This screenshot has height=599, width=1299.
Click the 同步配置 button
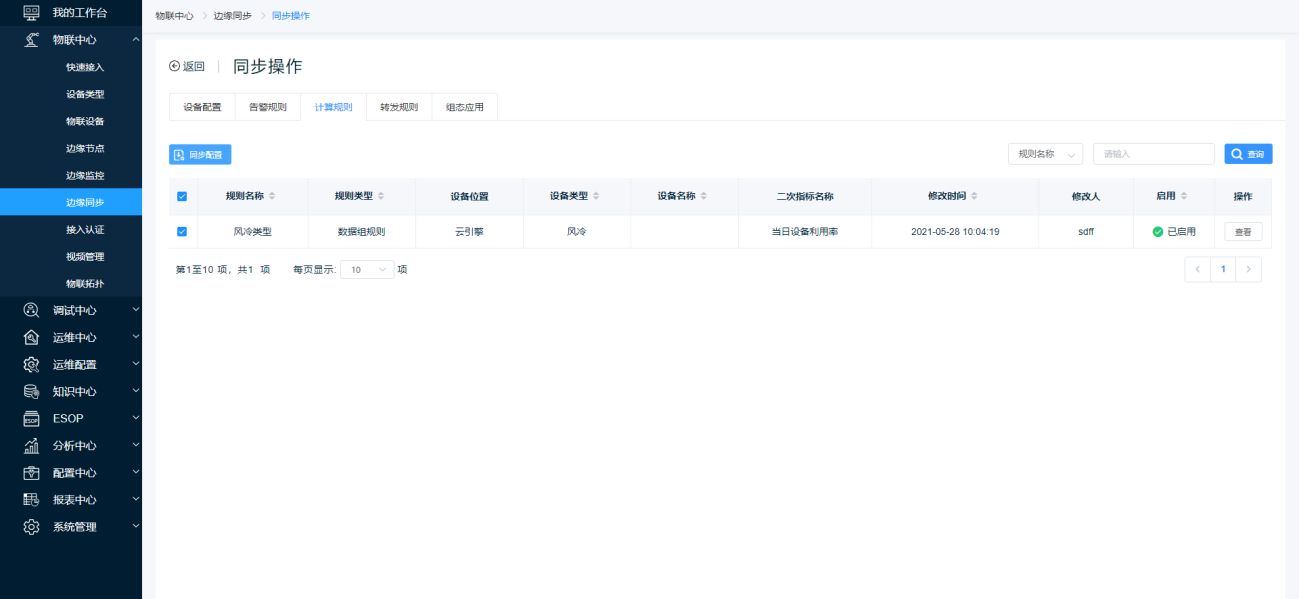coord(200,154)
